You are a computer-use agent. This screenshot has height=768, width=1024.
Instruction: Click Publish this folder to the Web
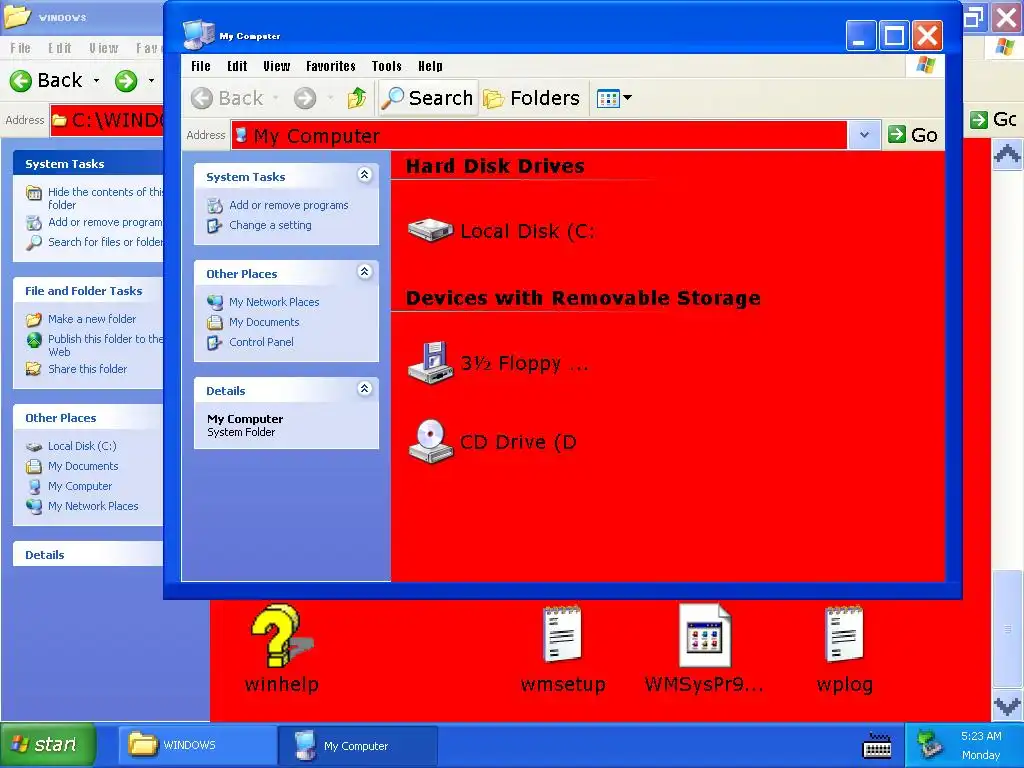(105, 345)
